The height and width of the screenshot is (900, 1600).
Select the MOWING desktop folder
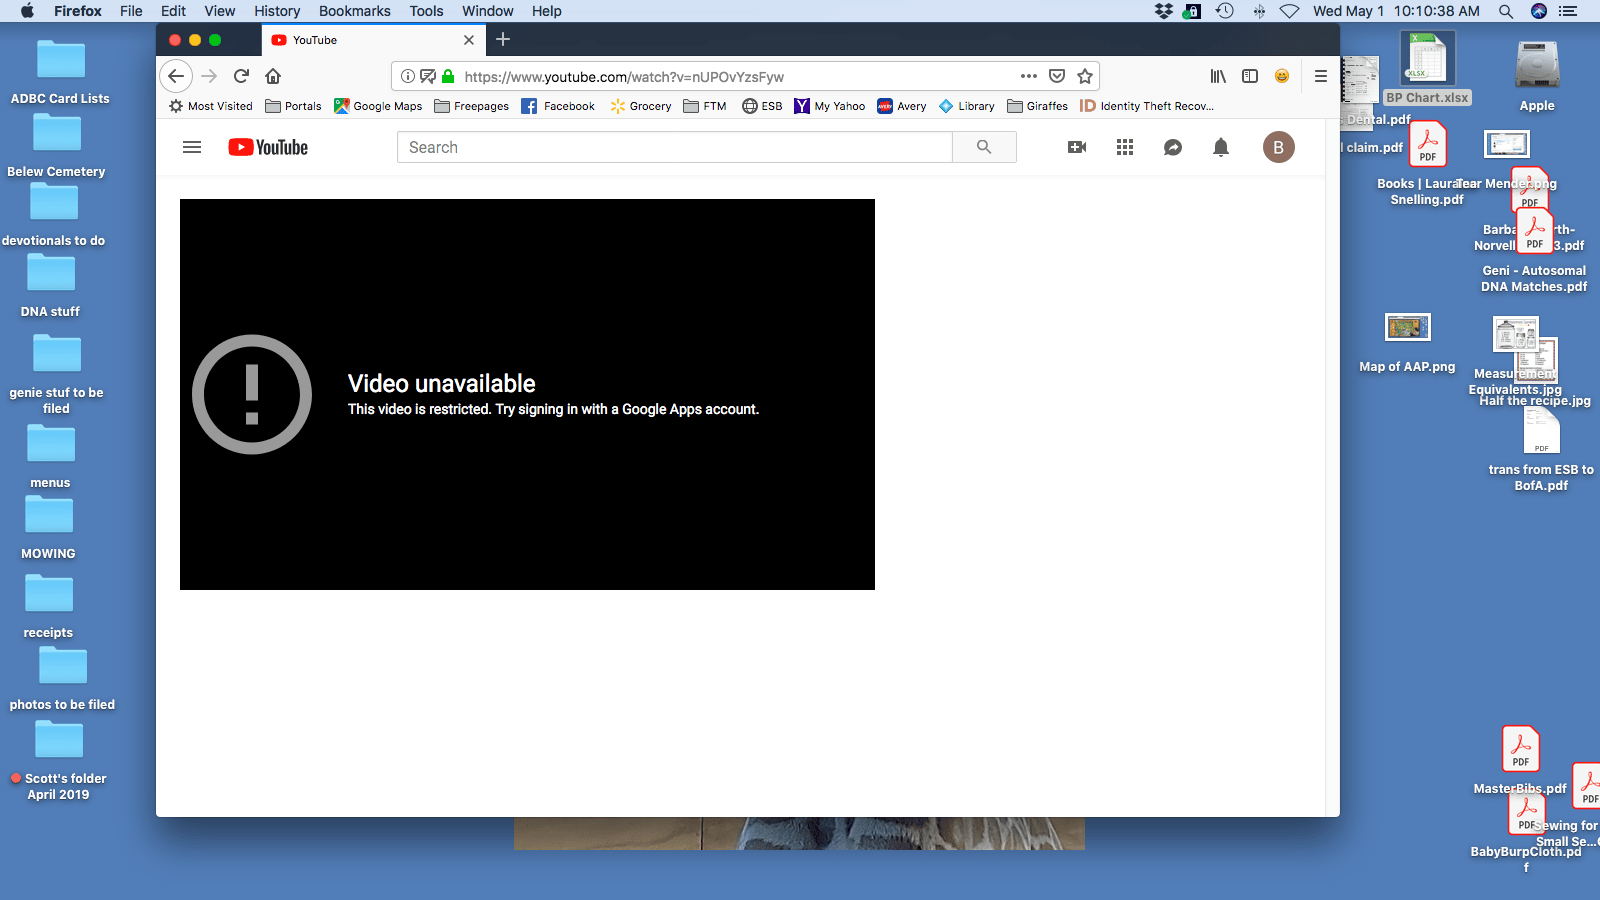[x=49, y=527]
